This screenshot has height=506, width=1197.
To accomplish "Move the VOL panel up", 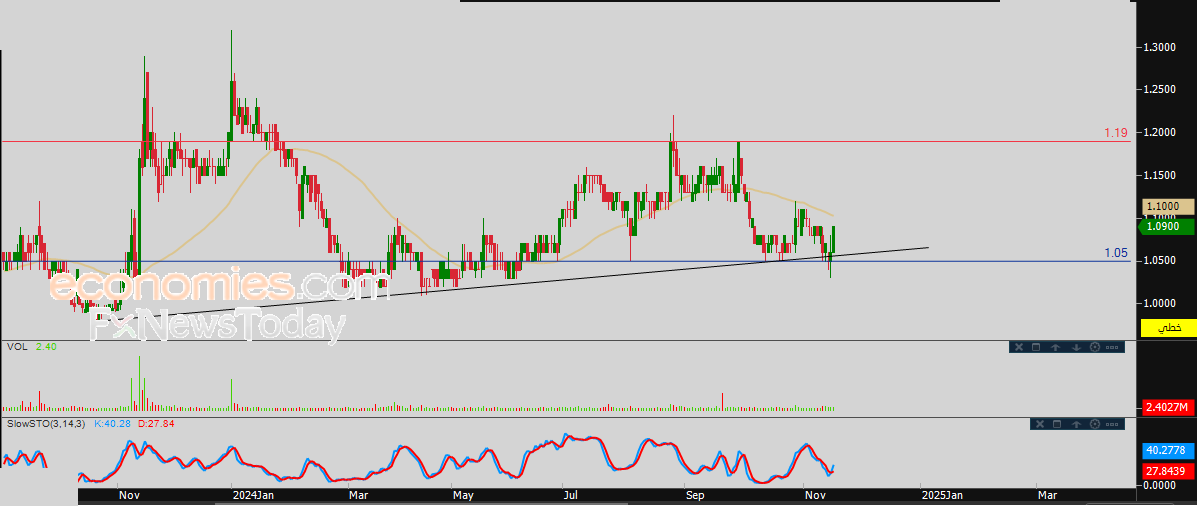I will click(1055, 347).
